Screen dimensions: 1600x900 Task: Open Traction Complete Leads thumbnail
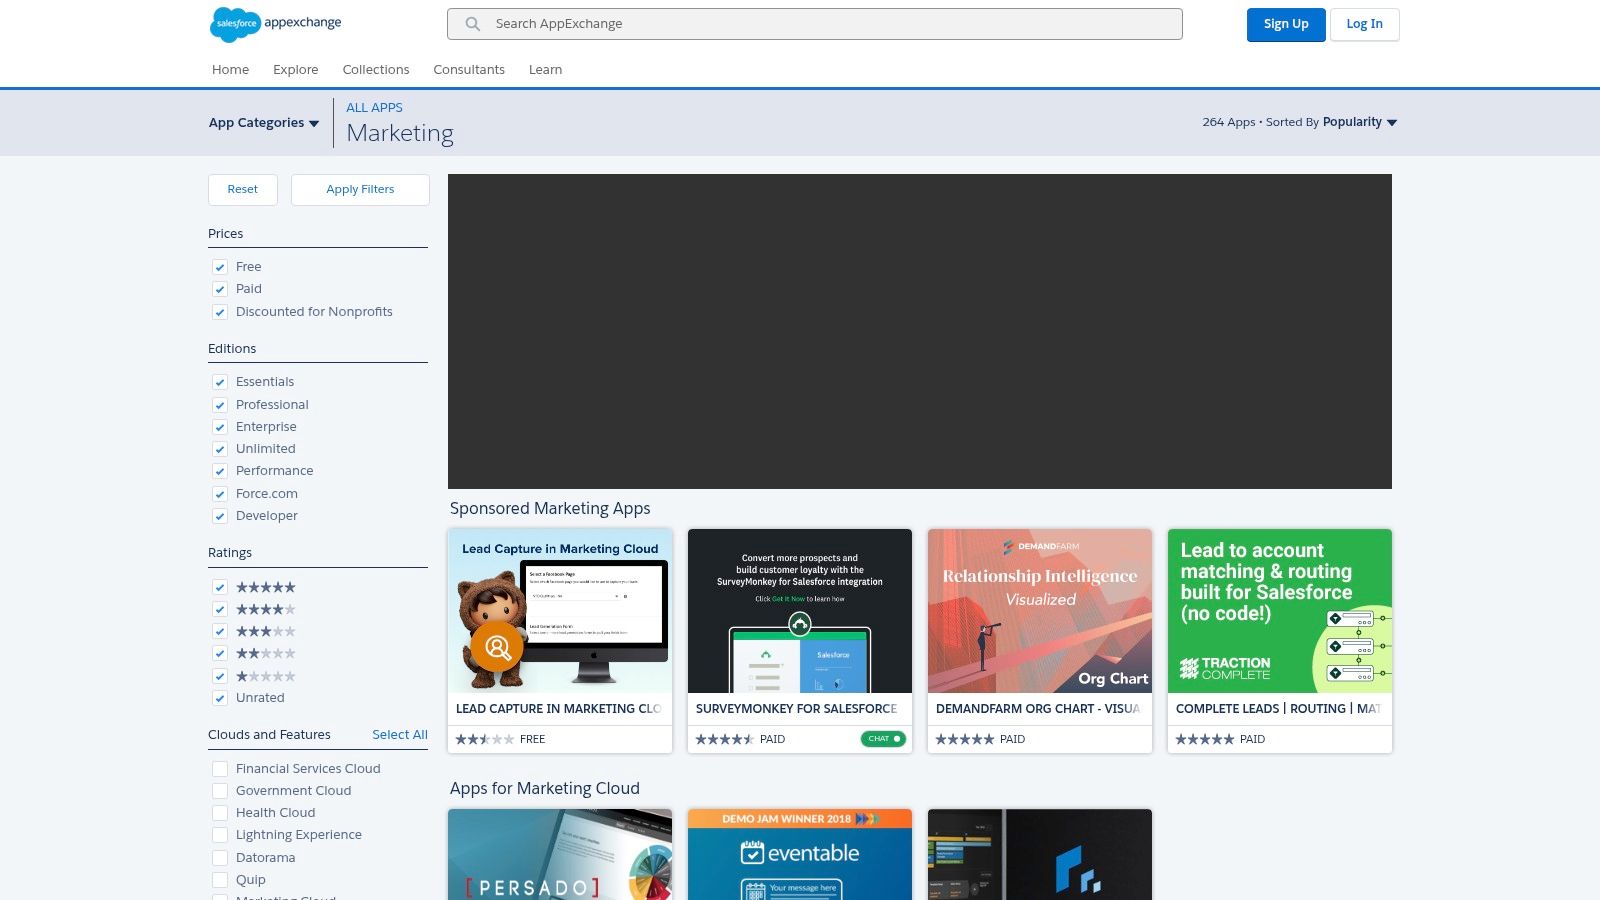pos(1280,611)
